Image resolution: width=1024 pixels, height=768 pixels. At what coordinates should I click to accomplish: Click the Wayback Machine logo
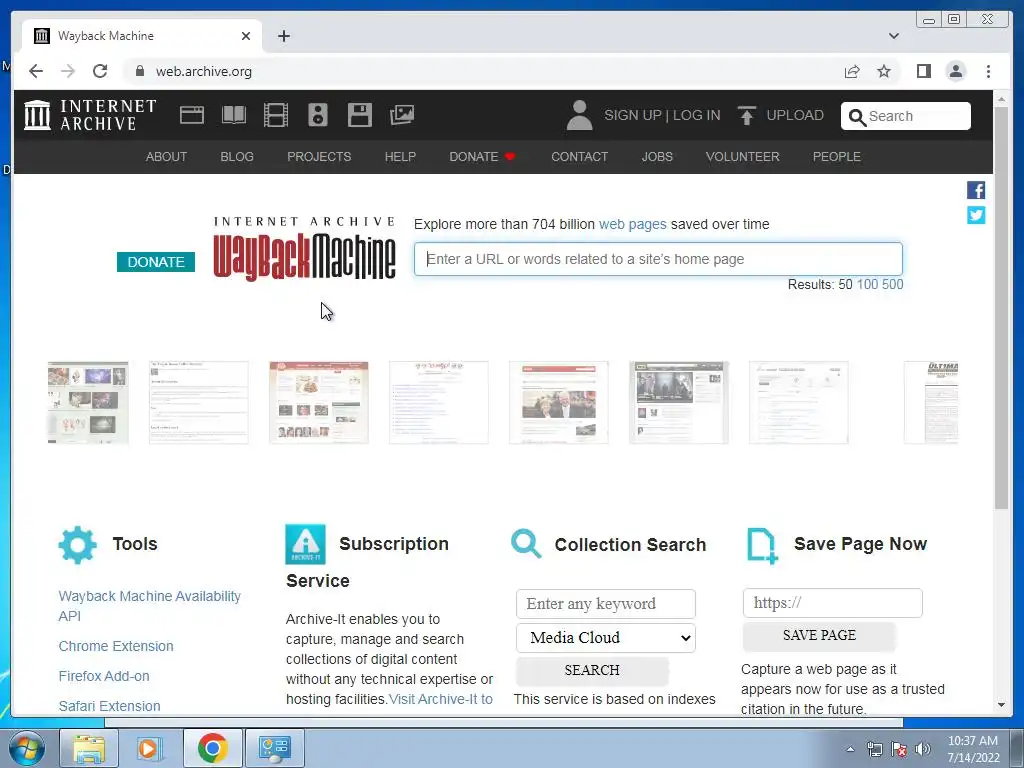(x=304, y=249)
